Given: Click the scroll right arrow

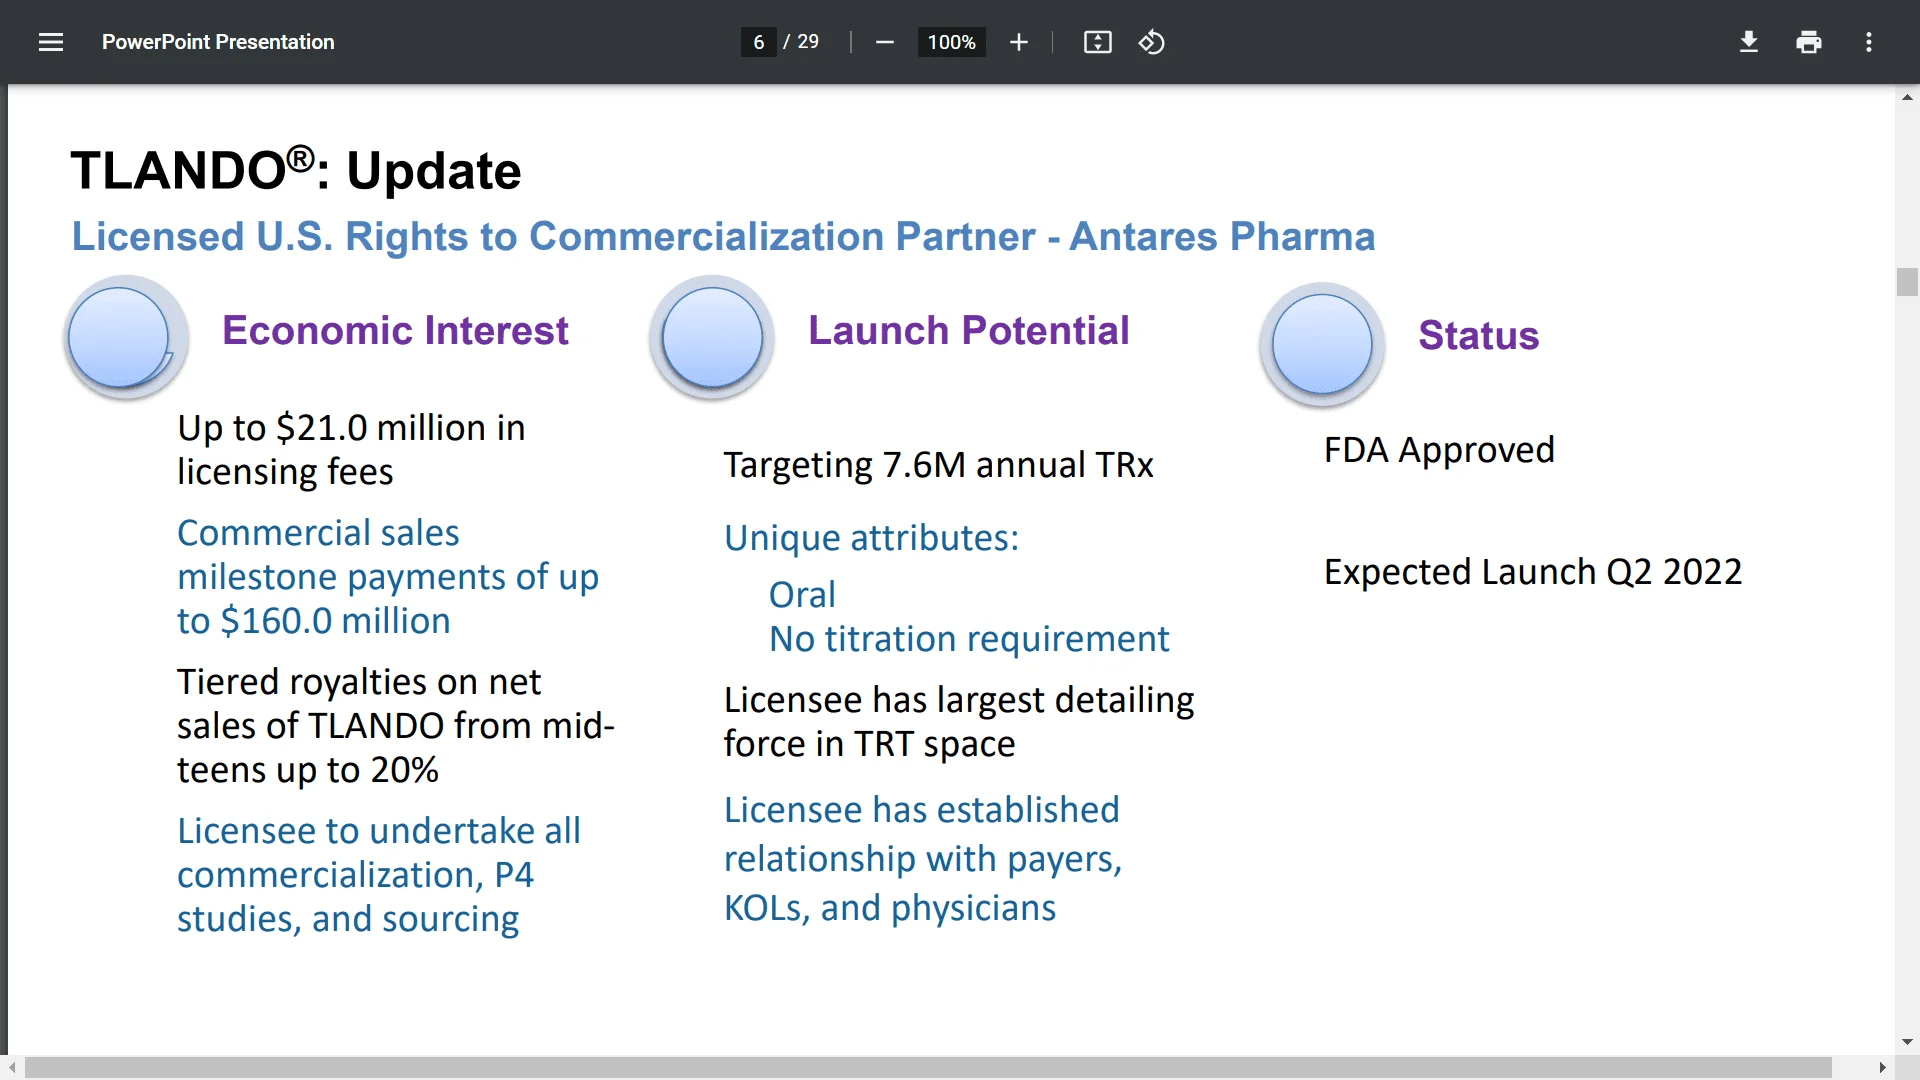Looking at the screenshot, I should point(1883,1068).
